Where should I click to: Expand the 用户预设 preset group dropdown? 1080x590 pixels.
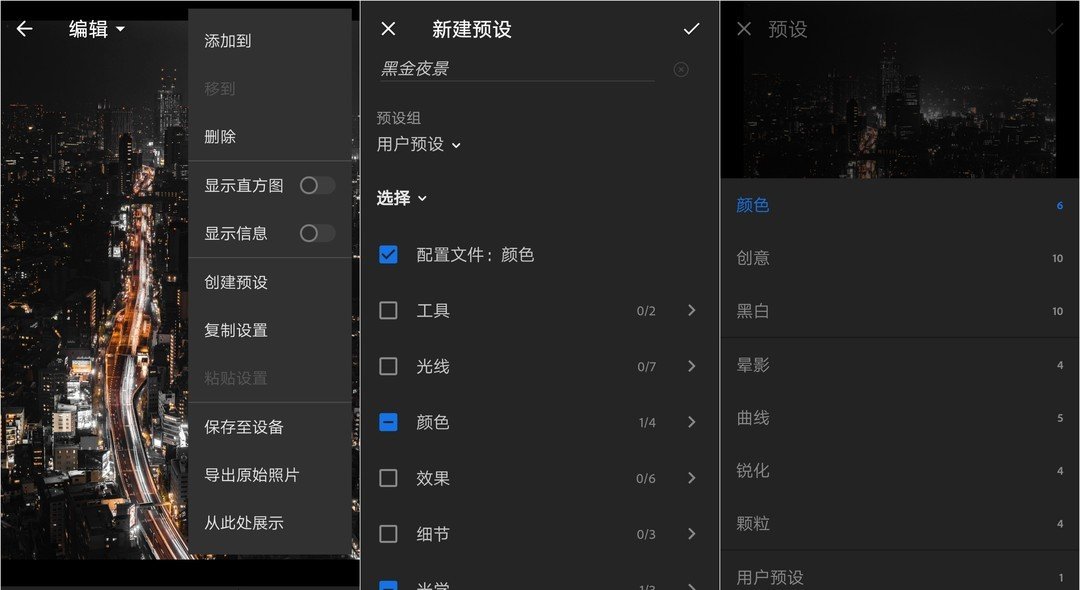tap(419, 145)
